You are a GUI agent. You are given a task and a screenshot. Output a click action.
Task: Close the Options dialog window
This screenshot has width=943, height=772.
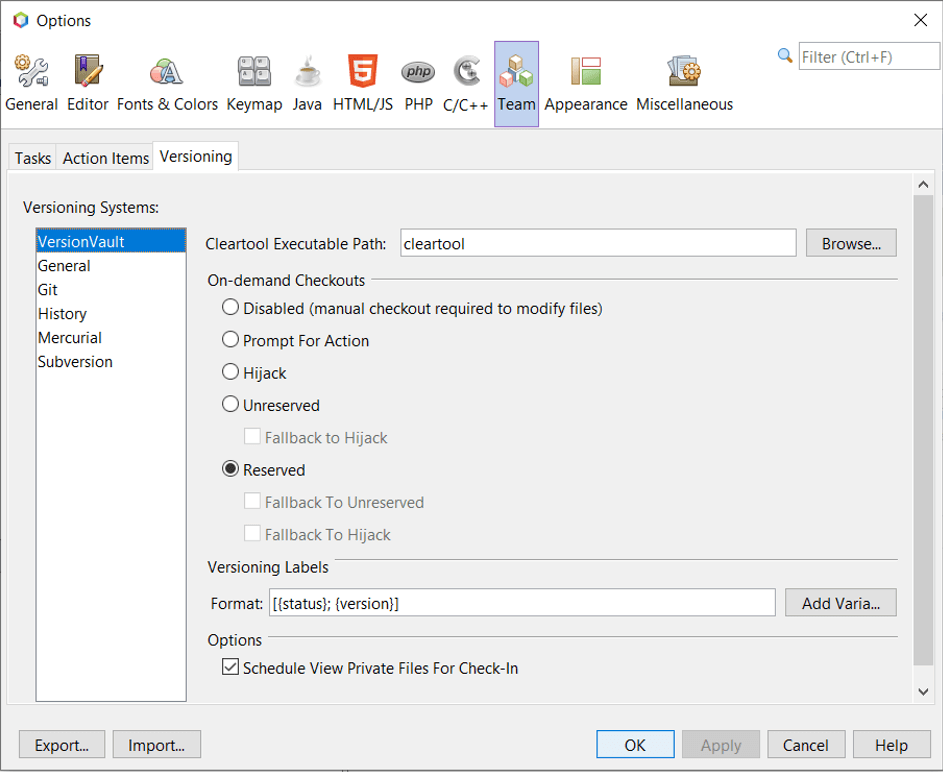pyautogui.click(x=920, y=20)
